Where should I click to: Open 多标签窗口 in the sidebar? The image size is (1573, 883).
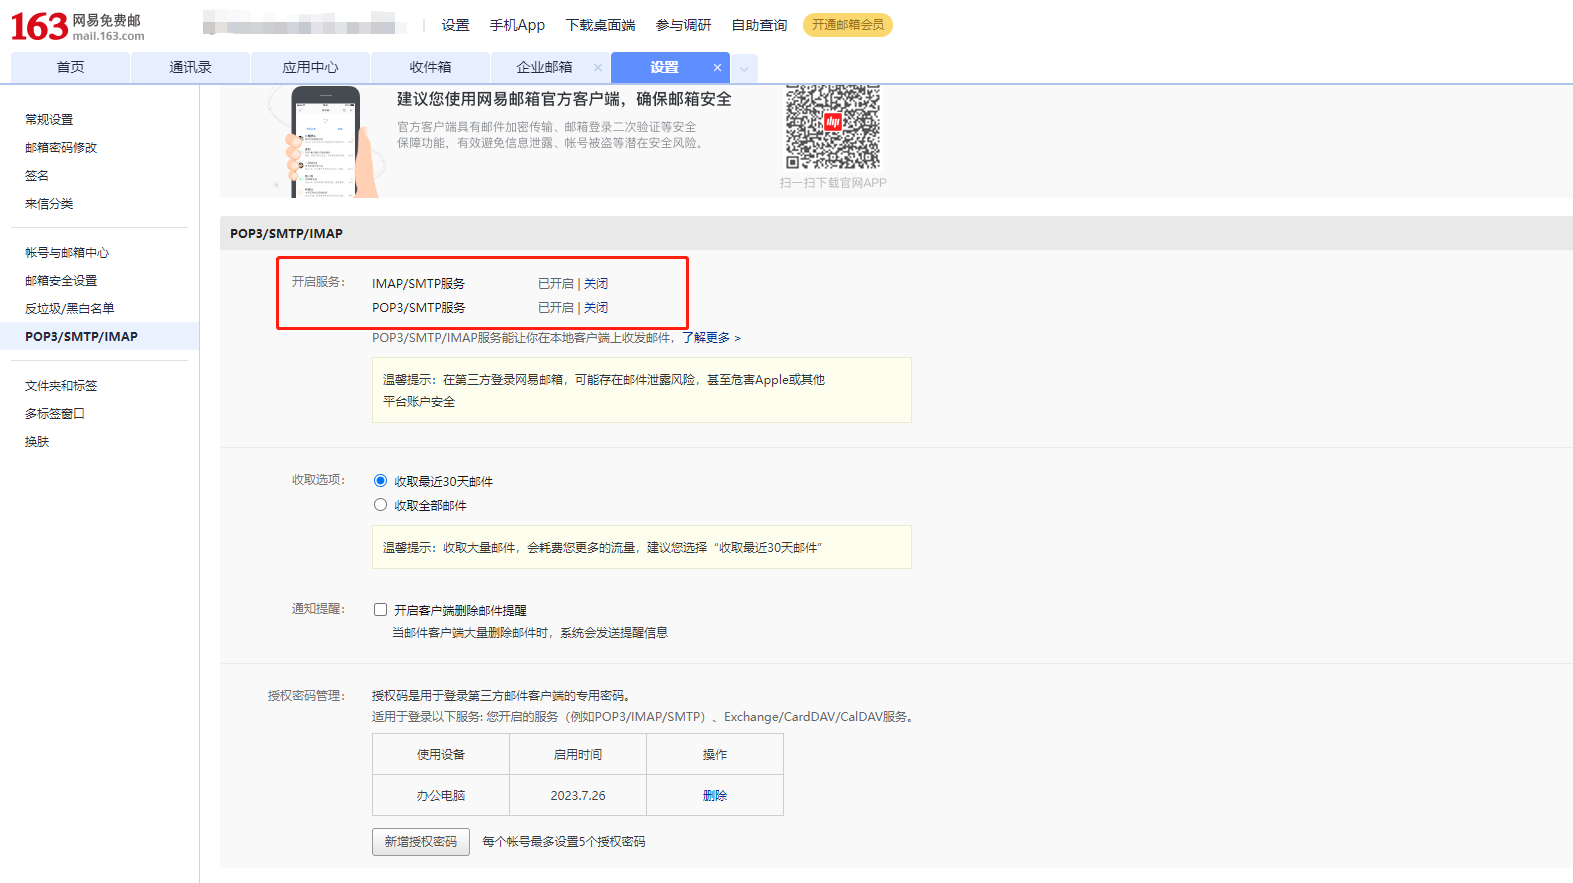tap(55, 413)
